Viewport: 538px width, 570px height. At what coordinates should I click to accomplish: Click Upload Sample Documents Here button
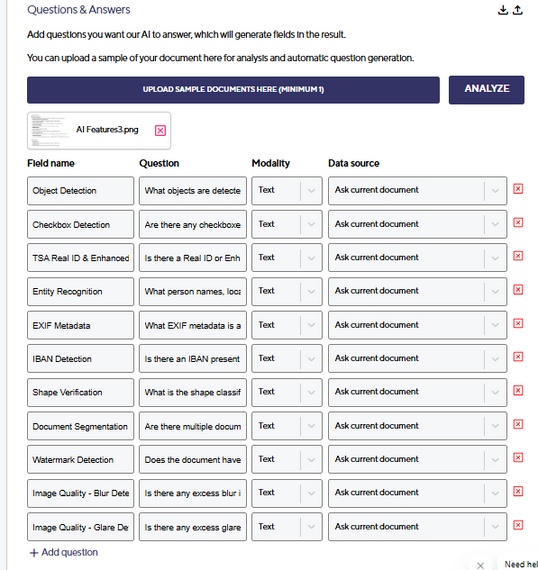[x=233, y=90]
